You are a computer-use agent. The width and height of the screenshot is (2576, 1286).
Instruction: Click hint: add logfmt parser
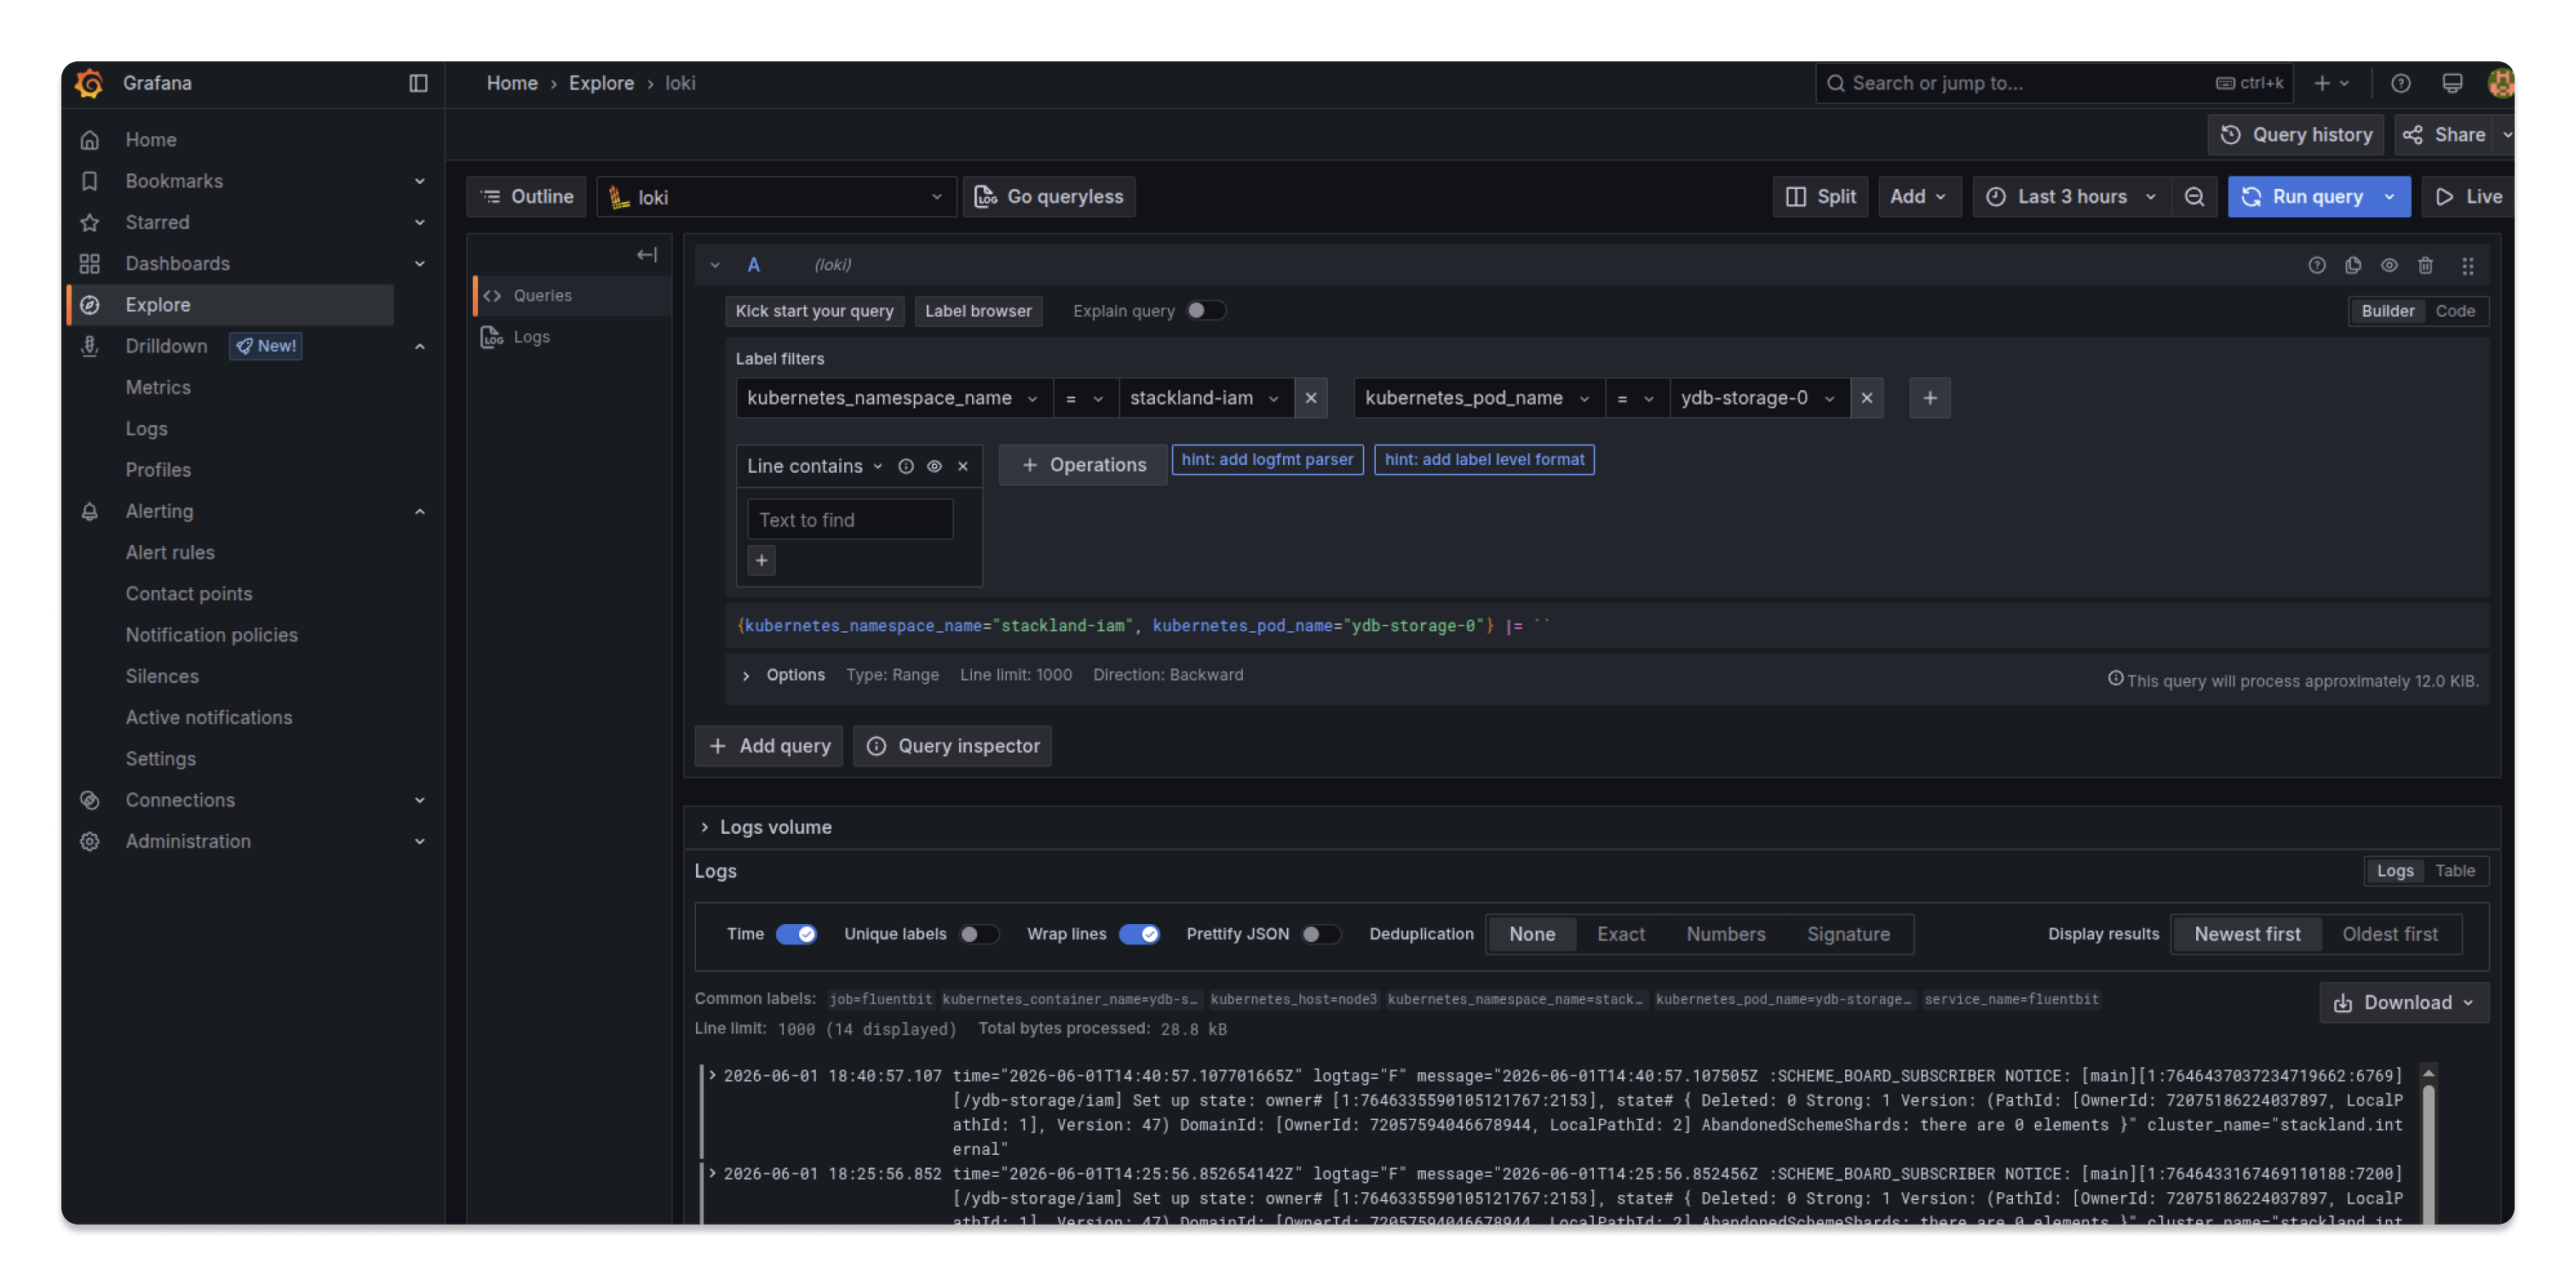pos(1267,460)
